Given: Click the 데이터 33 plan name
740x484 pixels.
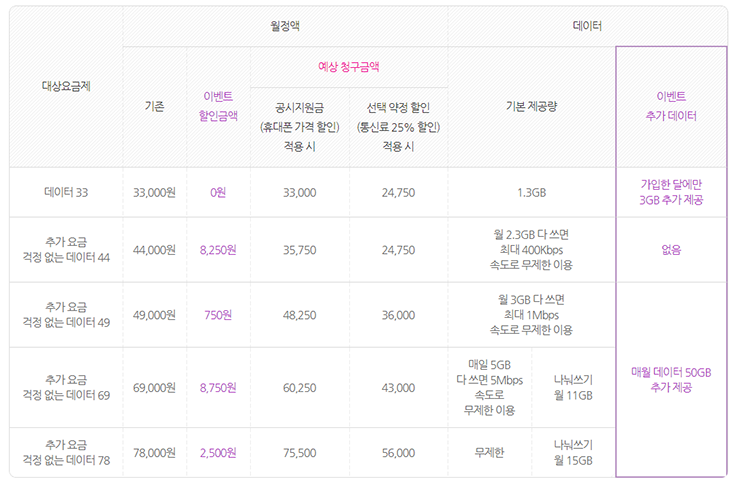Looking at the screenshot, I should tap(66, 192).
